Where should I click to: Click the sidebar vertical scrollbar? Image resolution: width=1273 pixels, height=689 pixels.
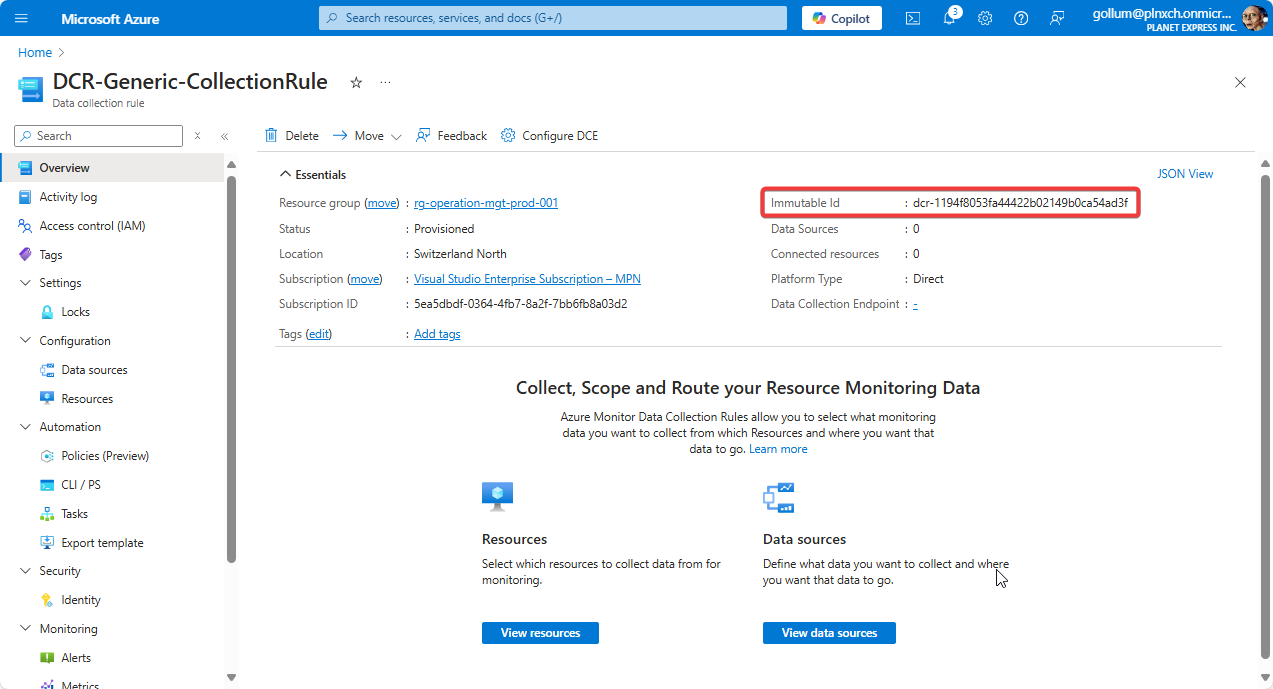[231, 370]
